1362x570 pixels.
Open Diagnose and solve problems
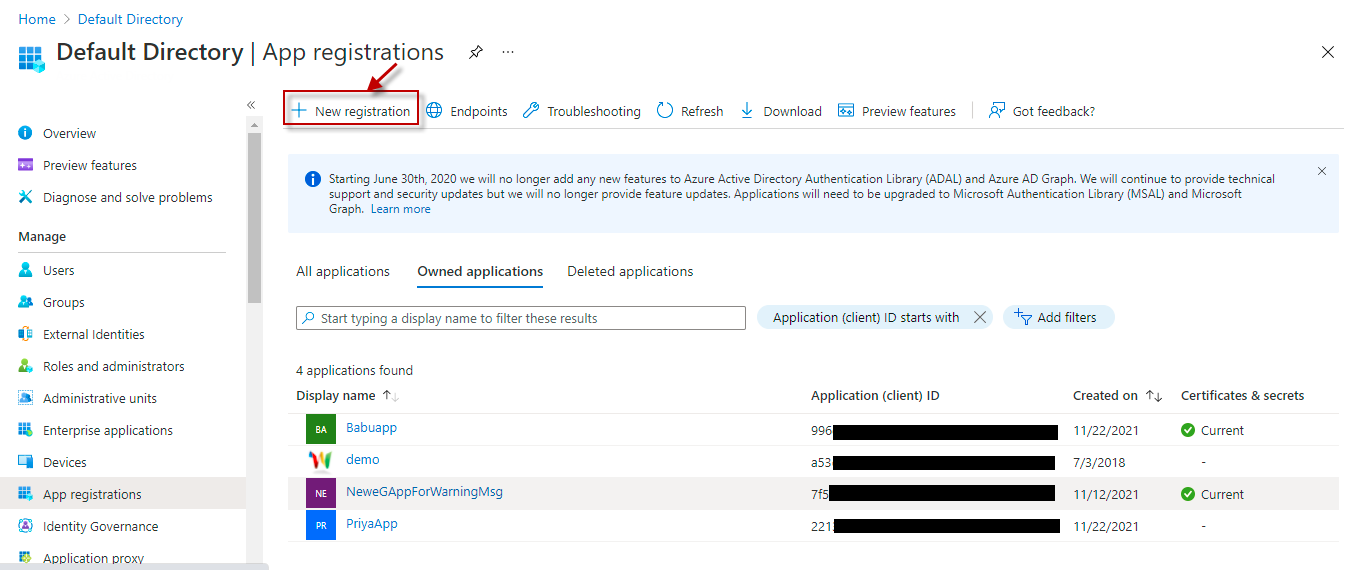click(127, 197)
